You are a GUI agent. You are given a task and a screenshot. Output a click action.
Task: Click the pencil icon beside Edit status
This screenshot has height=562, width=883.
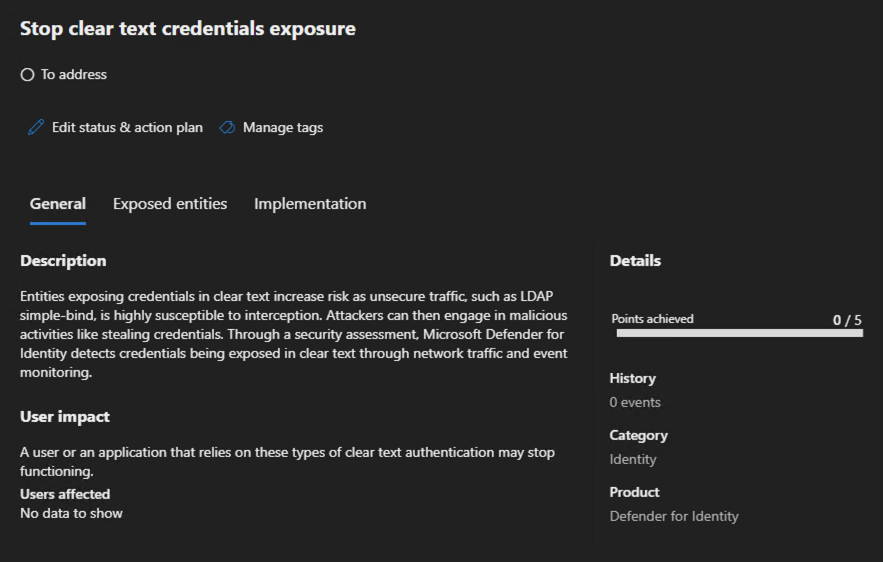[x=36, y=128]
